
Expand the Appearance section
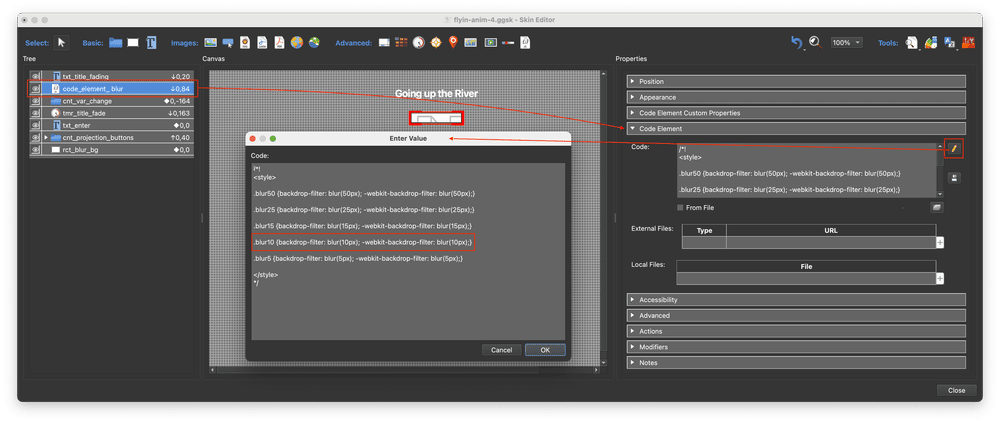796,97
